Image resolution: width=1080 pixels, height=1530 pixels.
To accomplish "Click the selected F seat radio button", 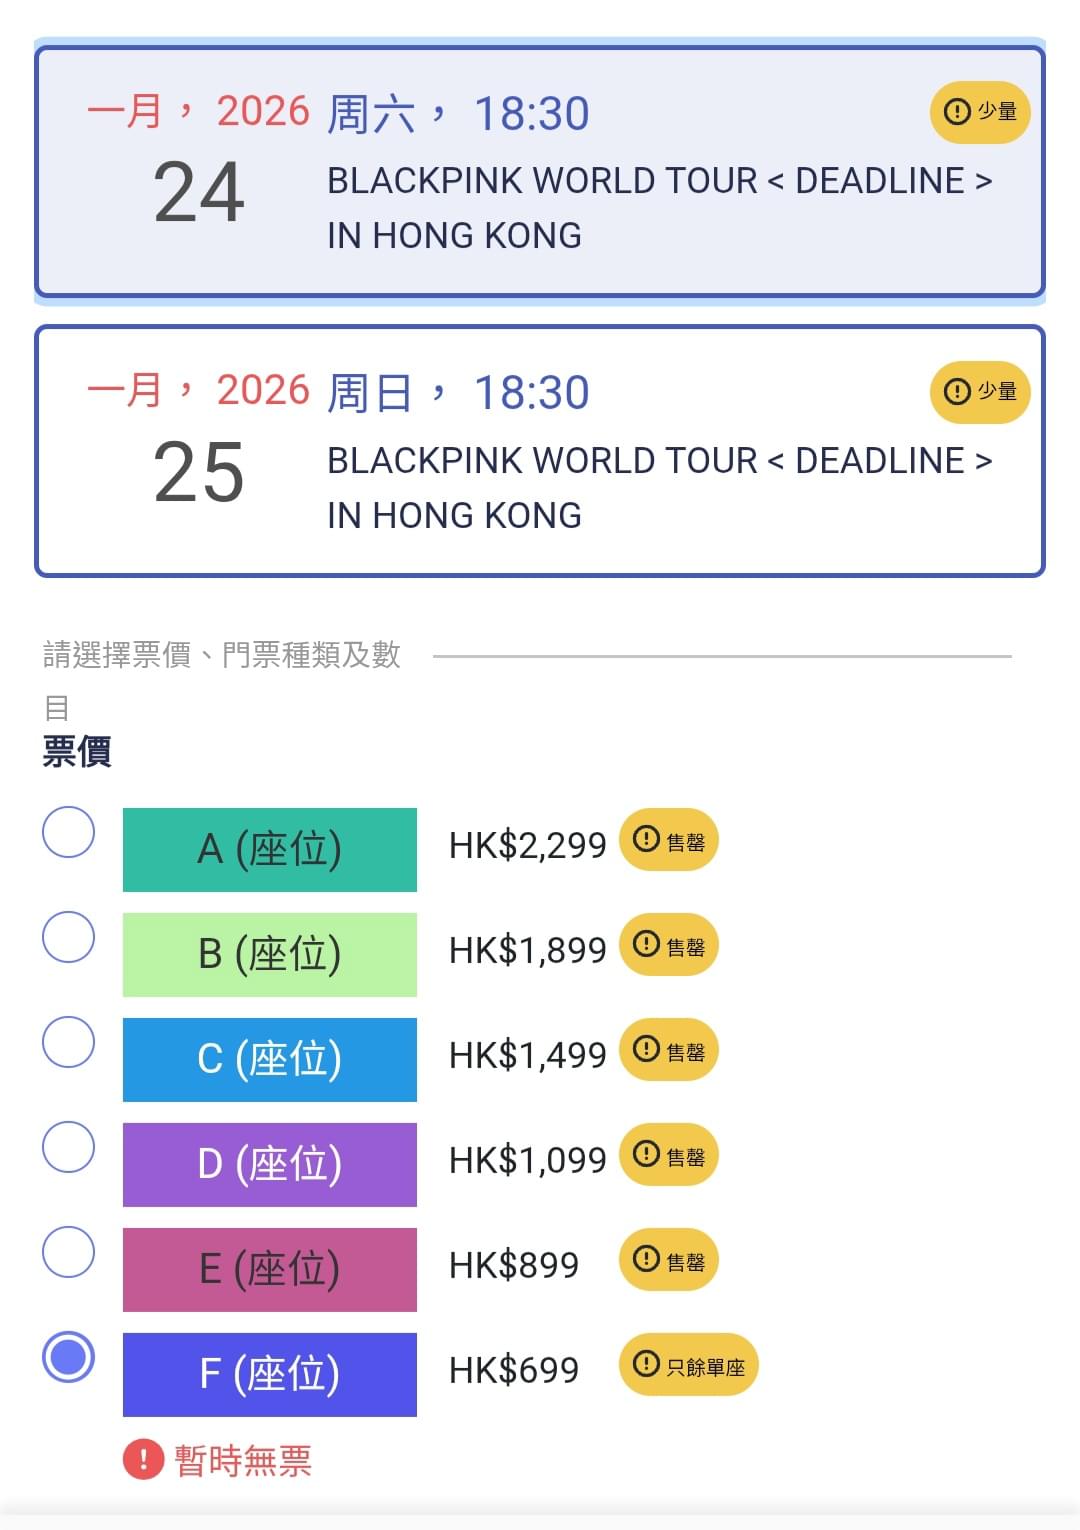I will coord(69,1357).
